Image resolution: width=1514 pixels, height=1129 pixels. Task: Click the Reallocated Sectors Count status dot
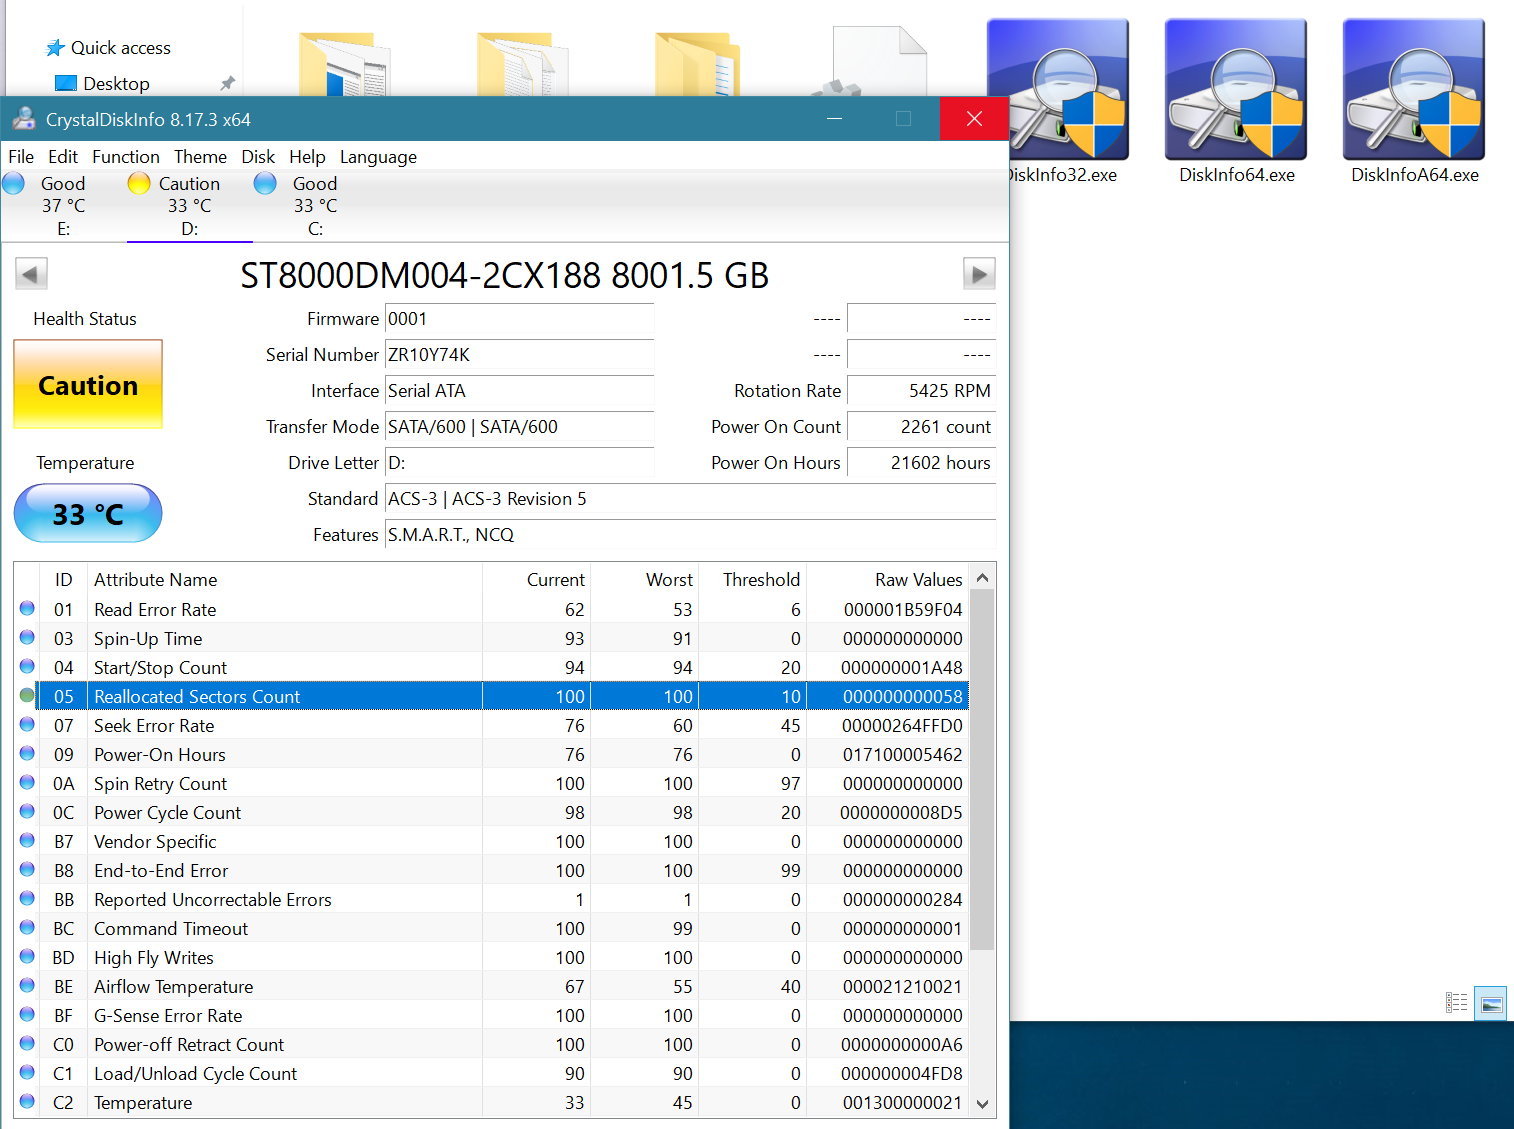[x=27, y=696]
